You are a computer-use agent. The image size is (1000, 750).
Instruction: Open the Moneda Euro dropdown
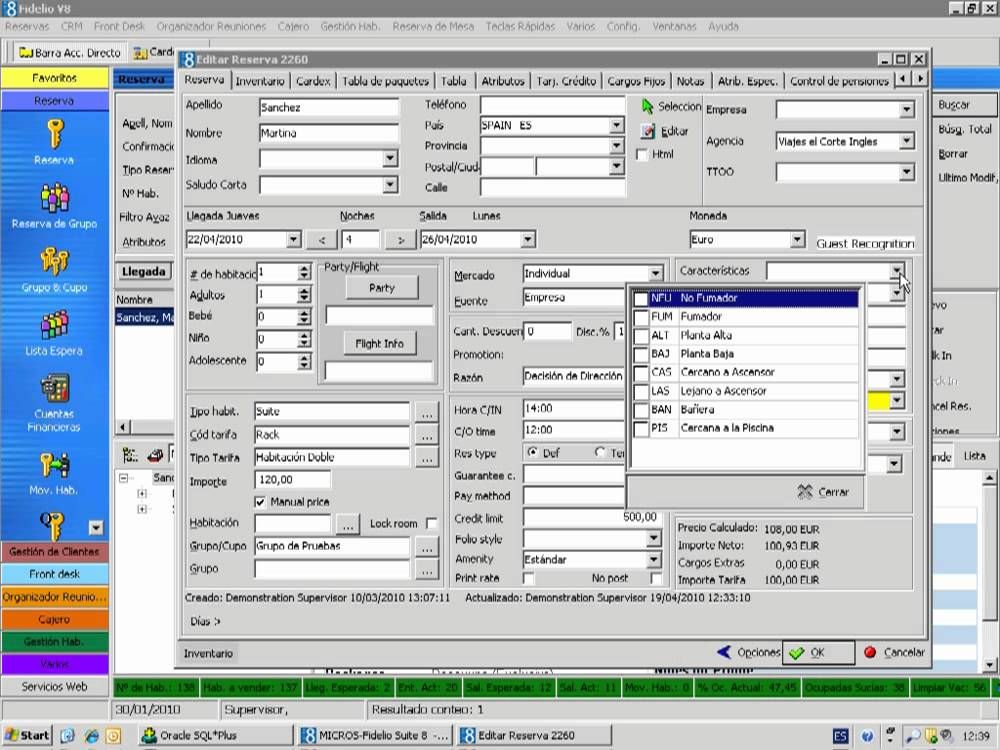pyautogui.click(x=797, y=240)
